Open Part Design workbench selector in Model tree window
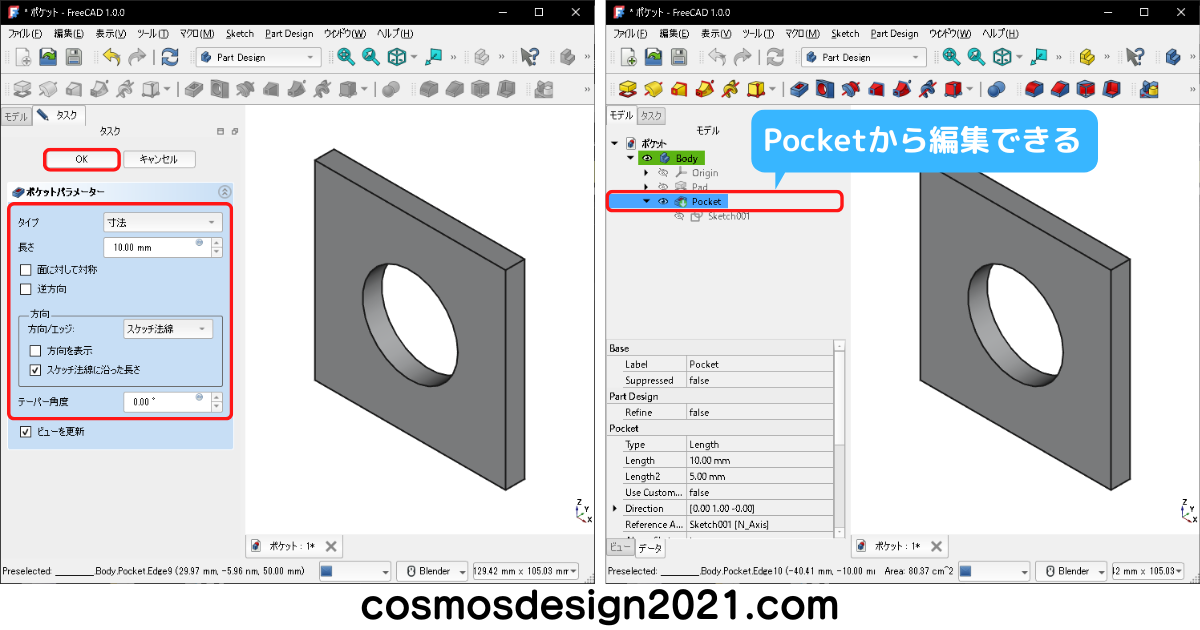 (x=864, y=57)
